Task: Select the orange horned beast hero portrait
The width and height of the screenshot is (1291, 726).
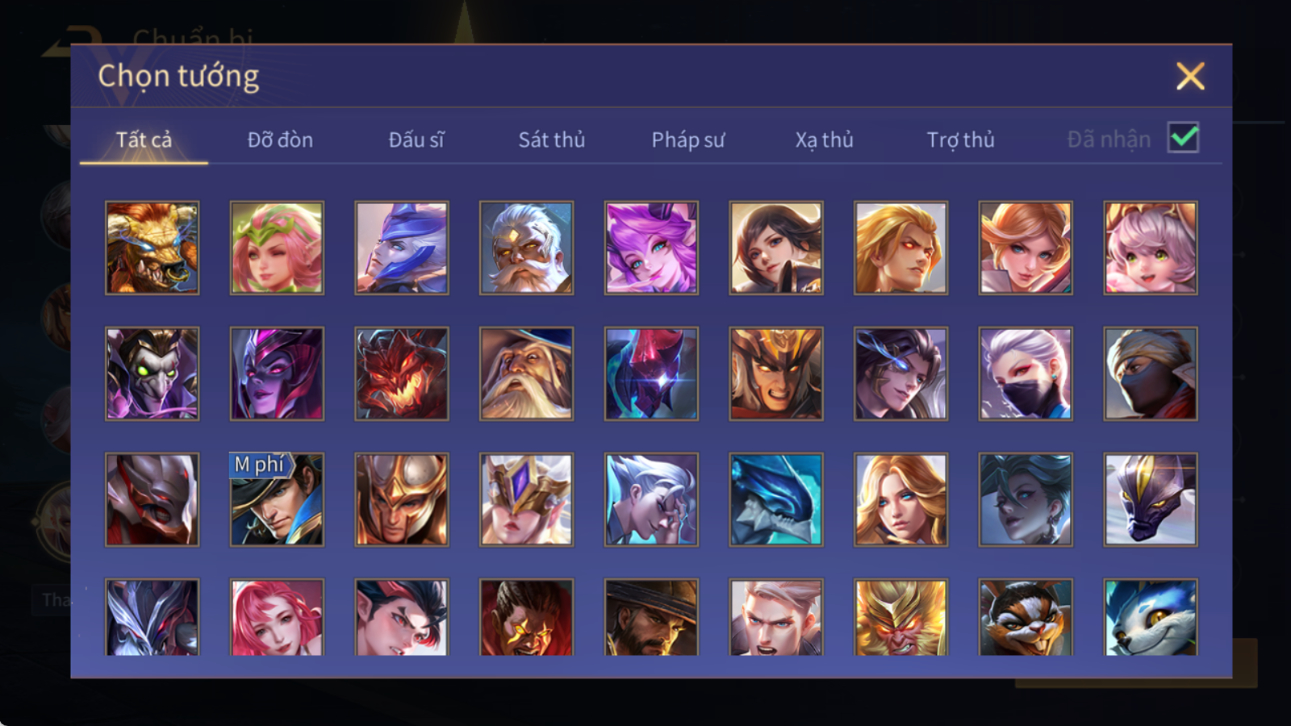Action: pyautogui.click(x=152, y=248)
